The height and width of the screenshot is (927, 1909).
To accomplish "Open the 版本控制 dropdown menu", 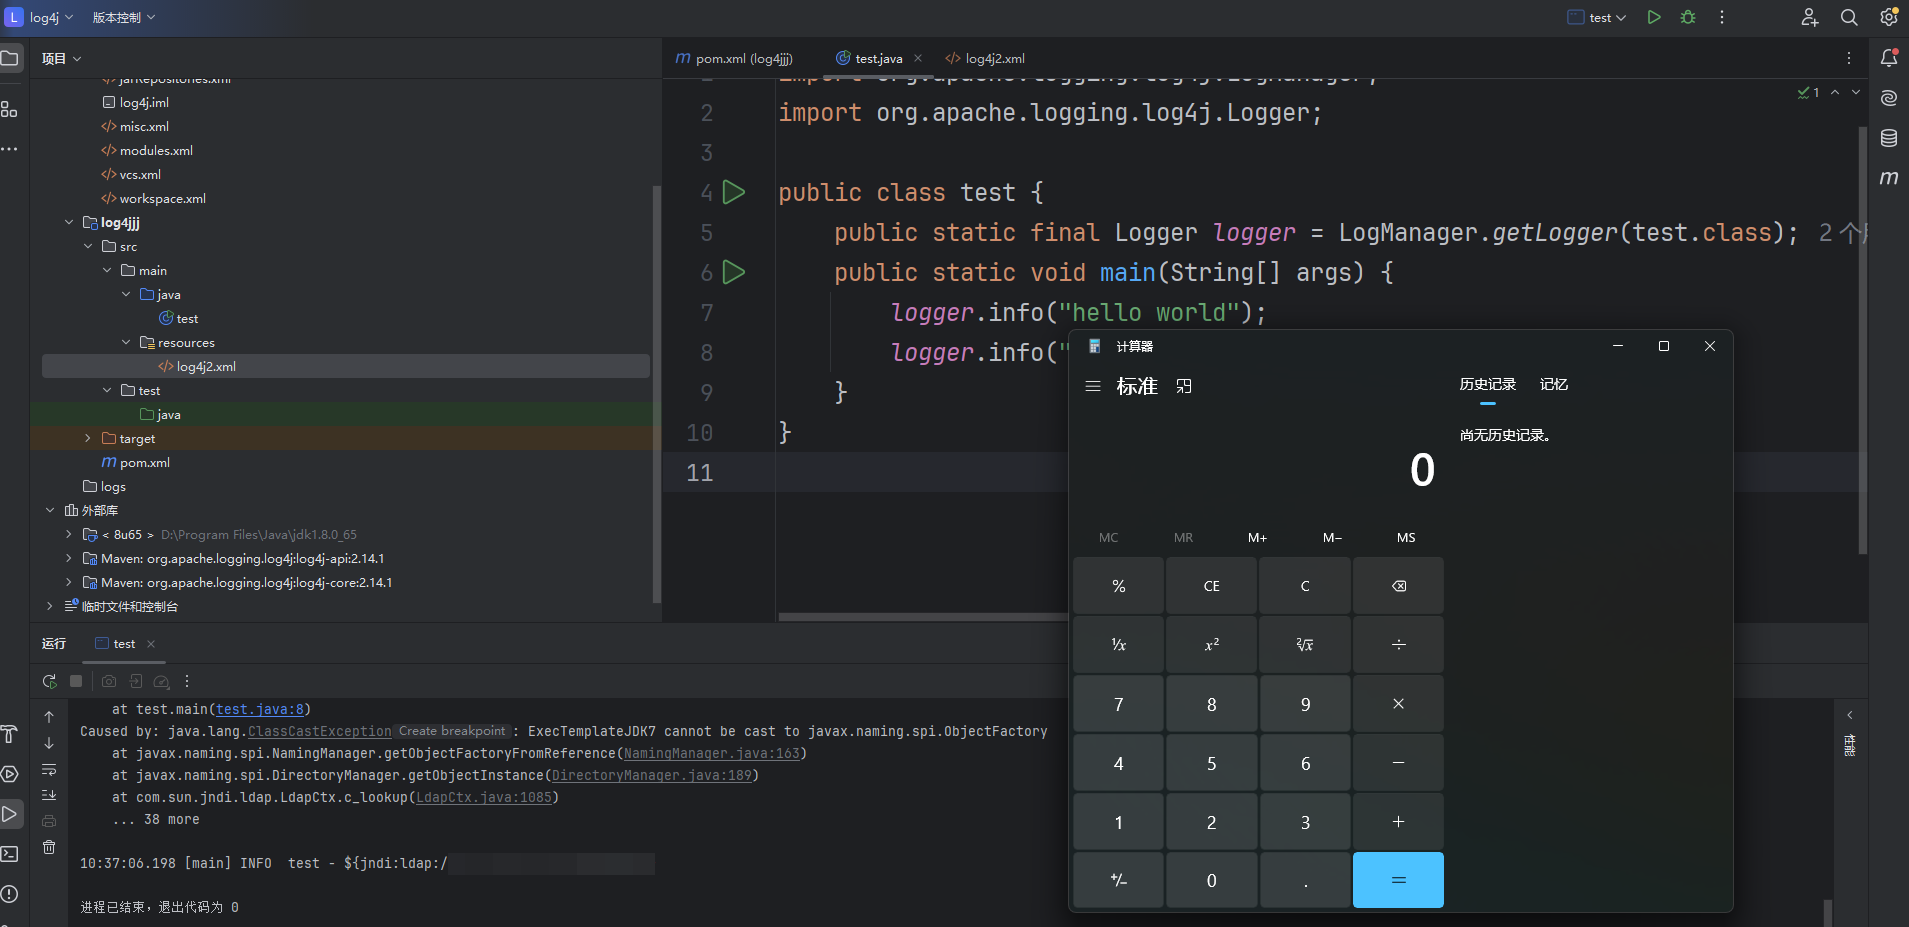I will pyautogui.click(x=124, y=17).
